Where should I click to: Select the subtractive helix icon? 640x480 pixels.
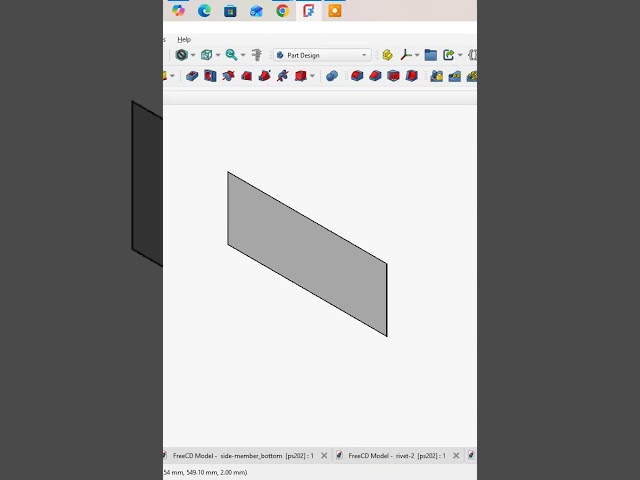(x=282, y=76)
